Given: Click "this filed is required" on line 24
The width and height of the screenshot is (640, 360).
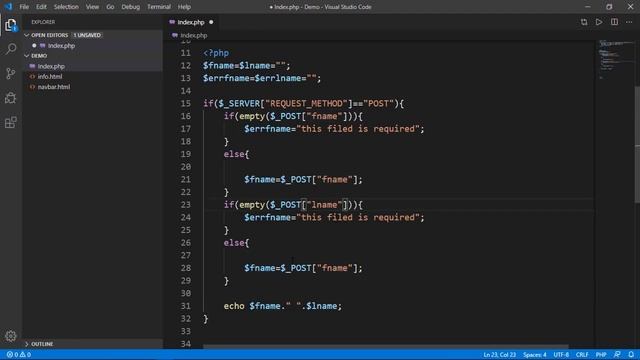Looking at the screenshot, I should [x=358, y=218].
